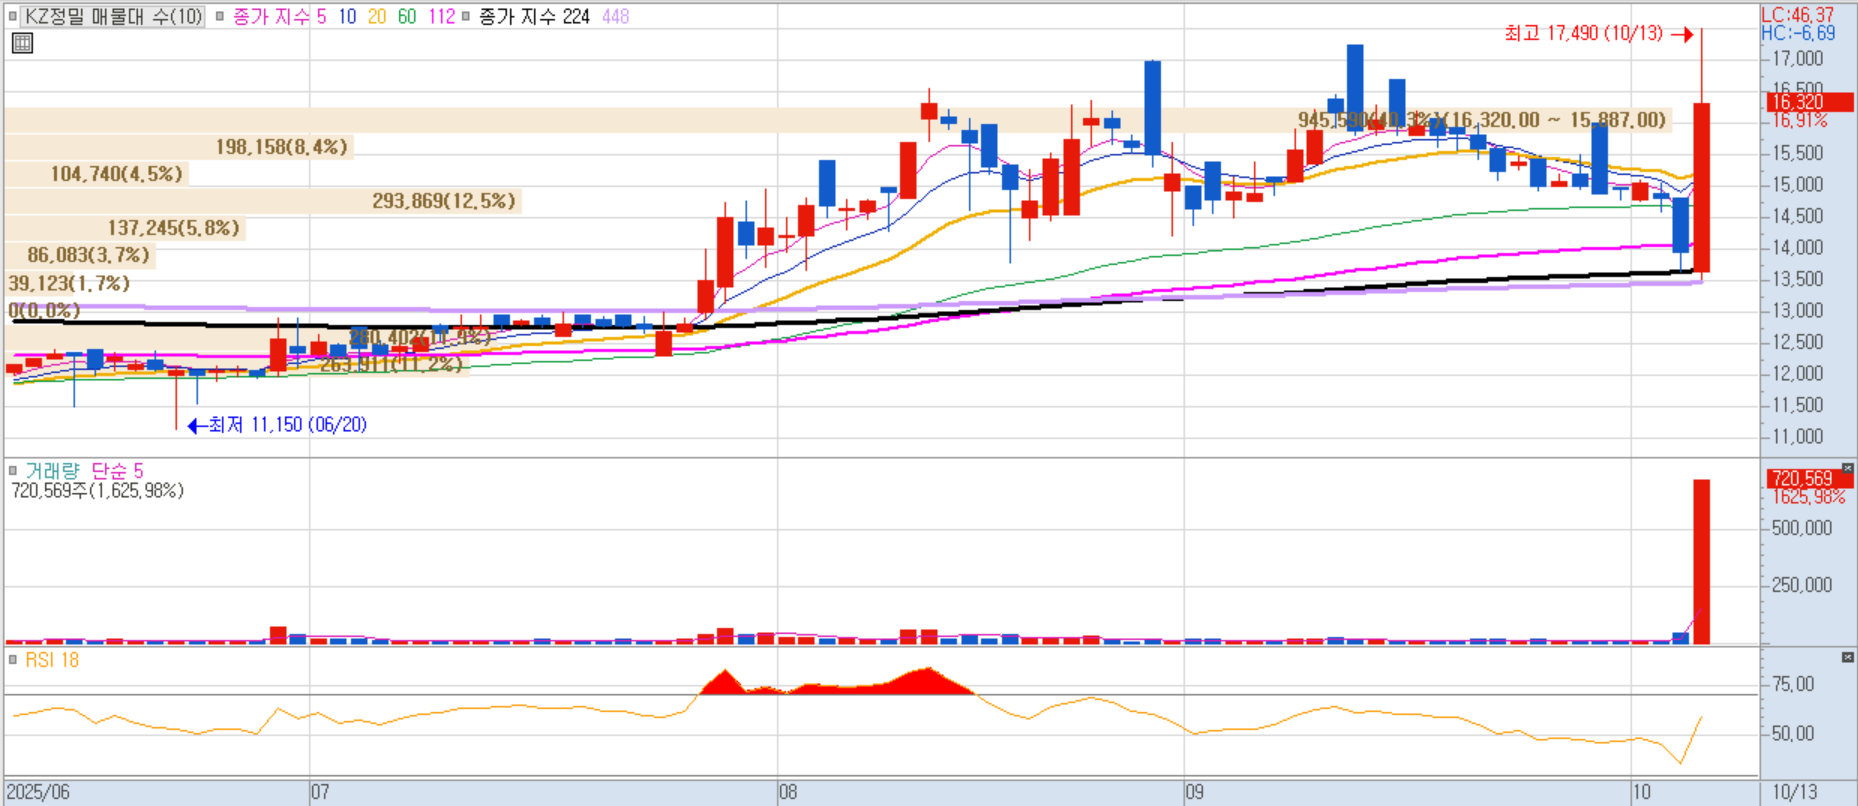Click the 1625,98% volume change text

tap(1809, 497)
